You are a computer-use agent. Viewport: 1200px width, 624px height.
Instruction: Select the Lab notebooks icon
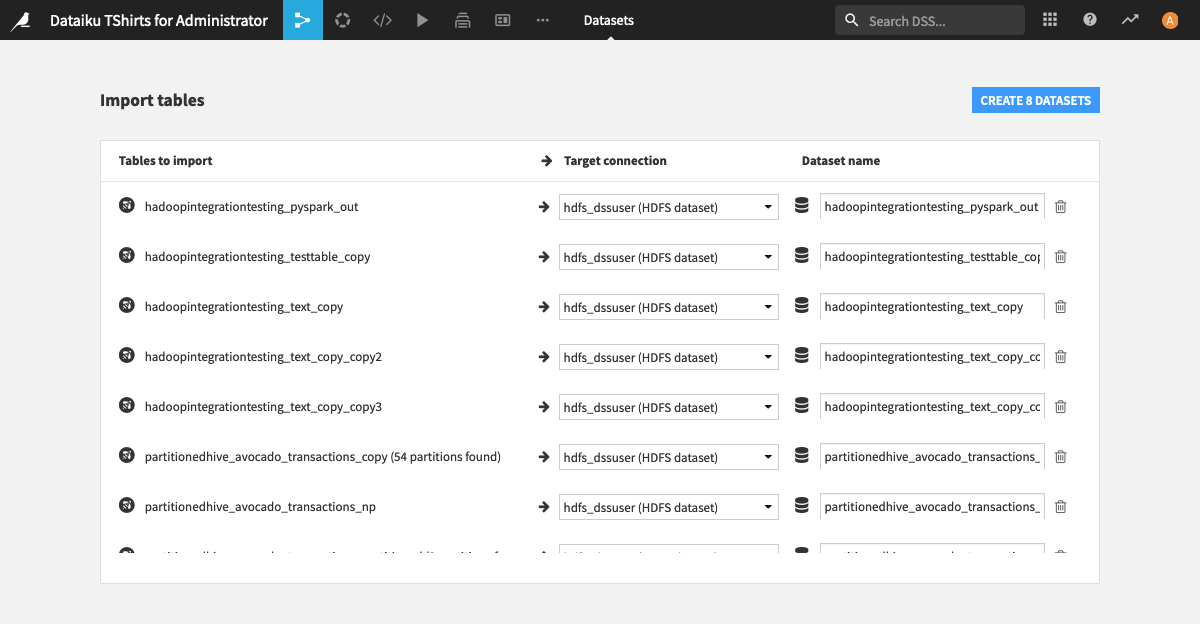click(x=342, y=20)
